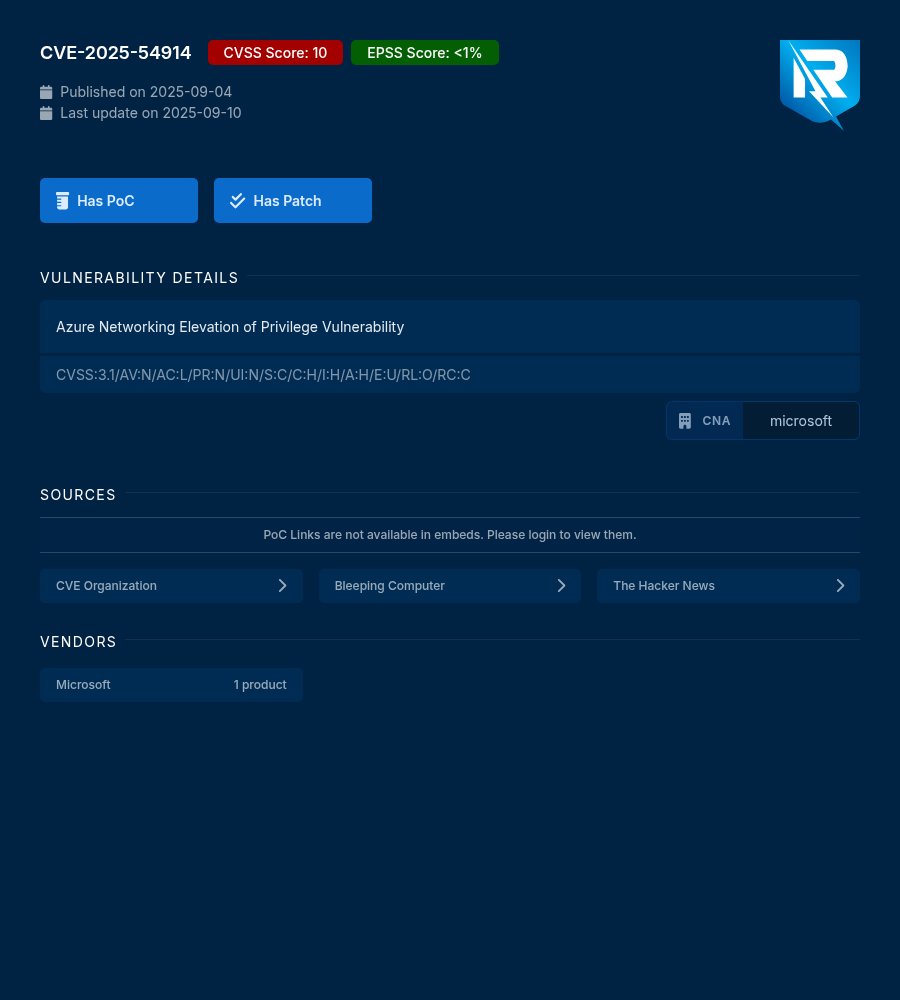
Task: Click the Published on 2025-09-04 text
Action: 145,92
